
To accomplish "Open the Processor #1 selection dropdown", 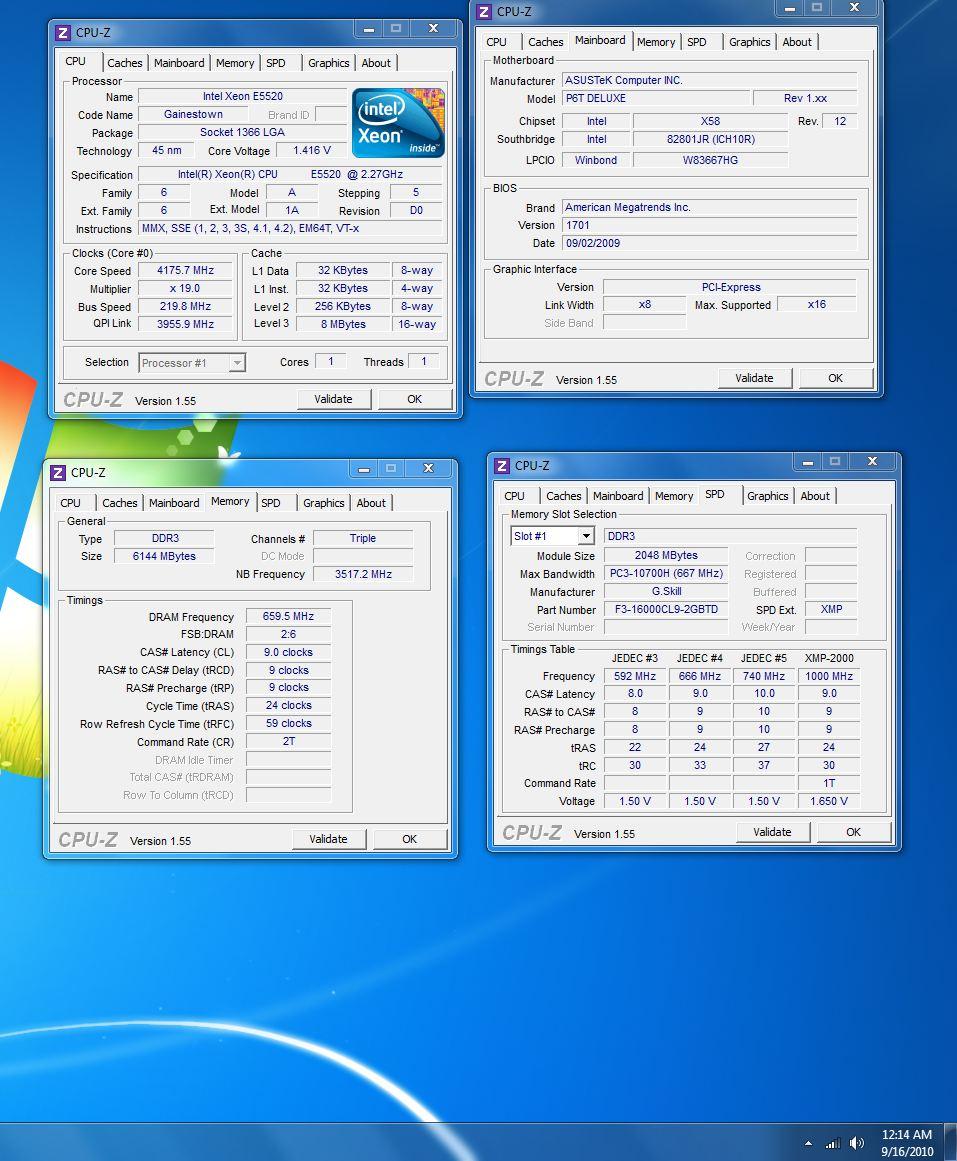I will coord(192,363).
